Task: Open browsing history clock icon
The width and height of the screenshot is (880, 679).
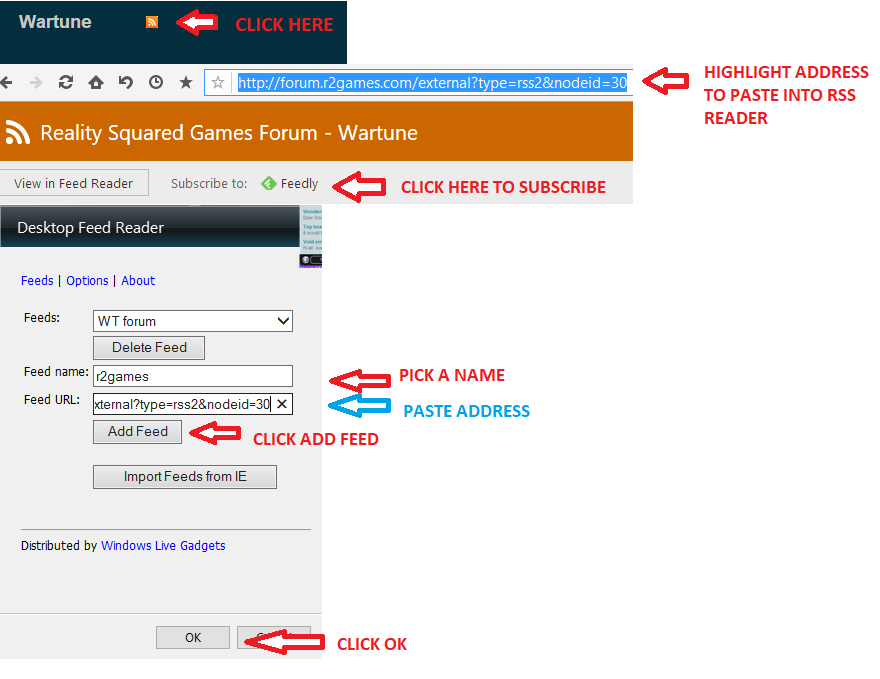Action: coord(156,83)
